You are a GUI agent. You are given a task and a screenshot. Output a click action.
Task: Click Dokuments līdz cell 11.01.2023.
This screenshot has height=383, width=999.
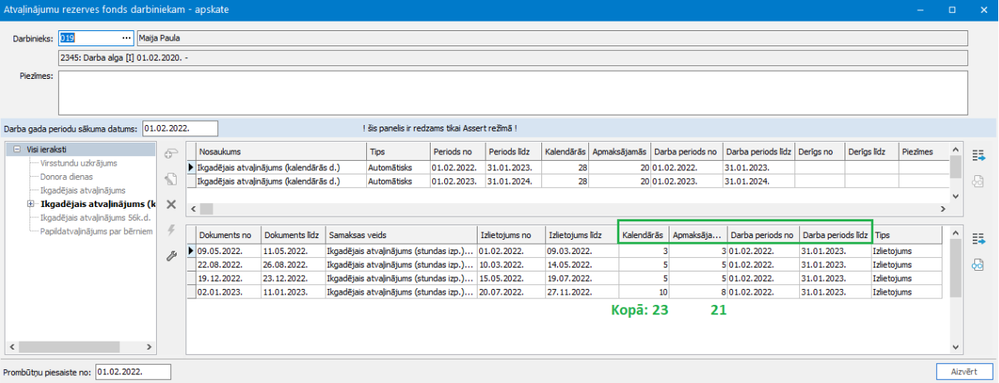293,291
